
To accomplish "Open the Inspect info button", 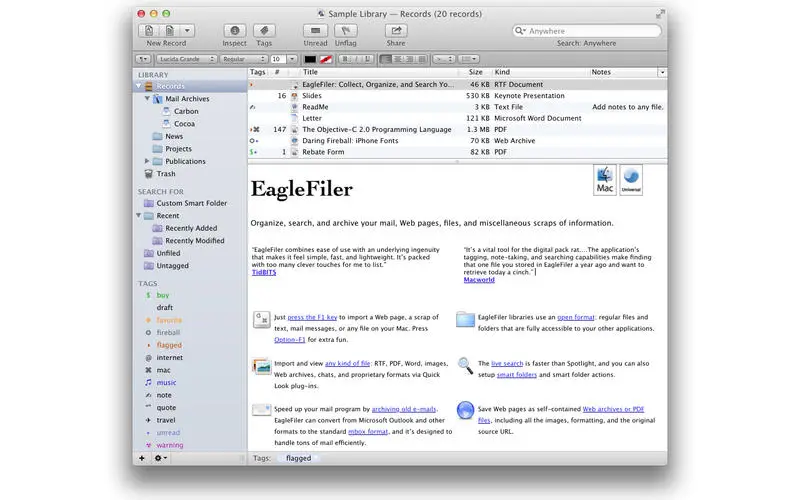I will pyautogui.click(x=234, y=31).
